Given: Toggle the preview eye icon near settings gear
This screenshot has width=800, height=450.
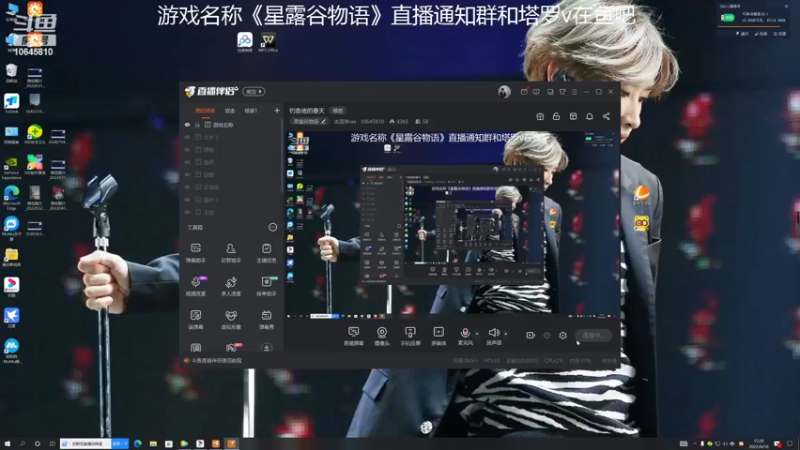Looking at the screenshot, I should (546, 335).
